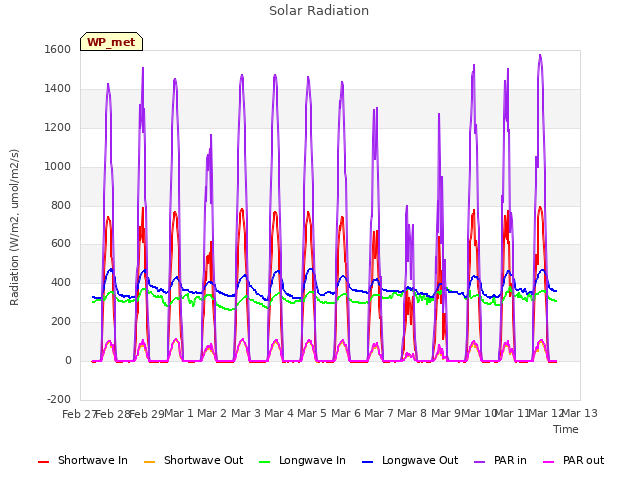640x480 pixels.
Task: Click the low PAR in peak on Mar 8
Action: coord(407,207)
